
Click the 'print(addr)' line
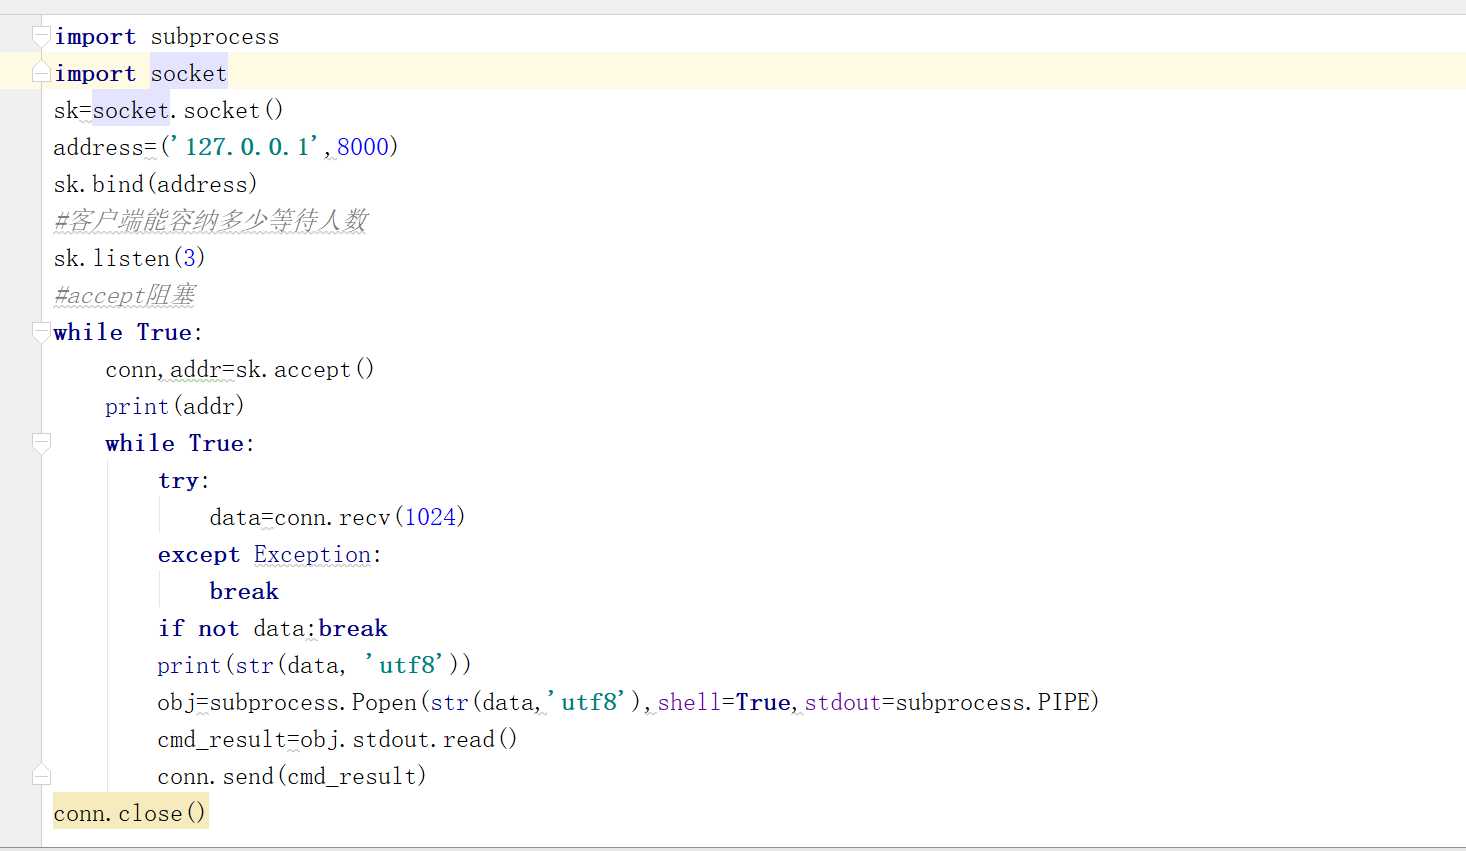[x=175, y=407]
